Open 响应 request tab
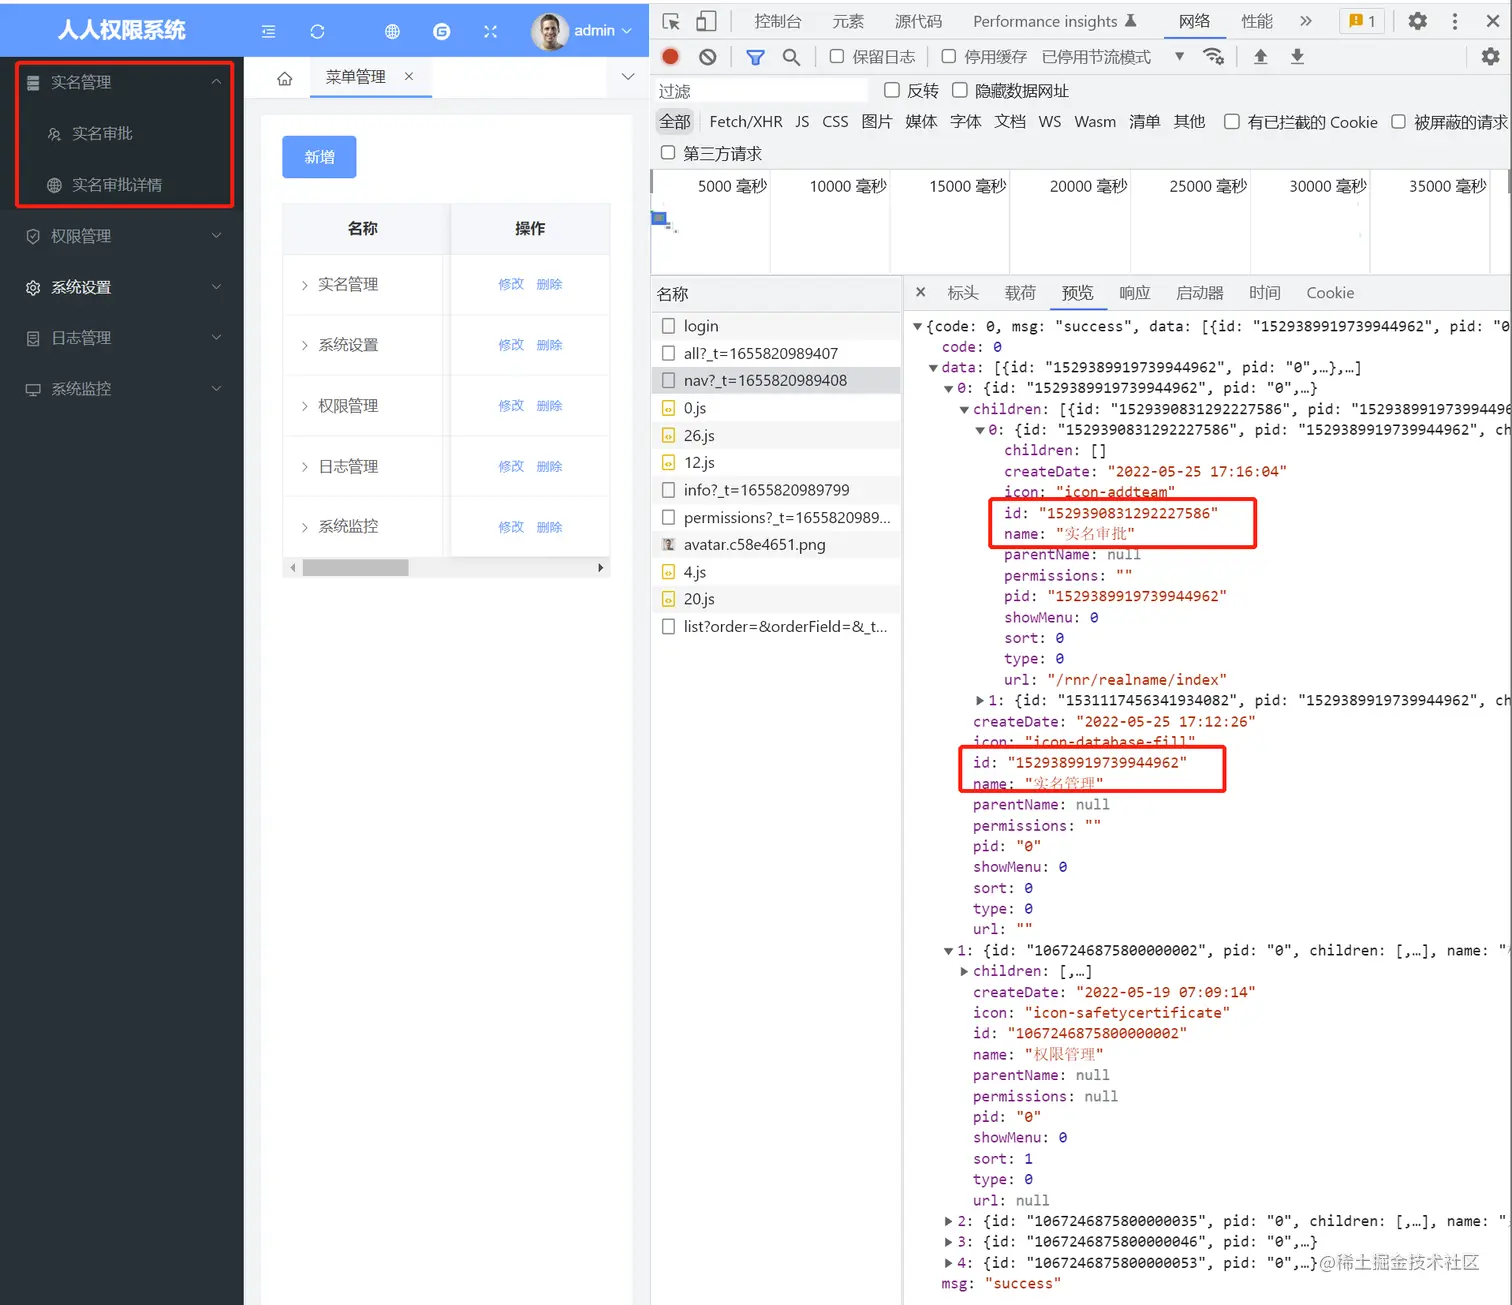The image size is (1512, 1305). click(1134, 292)
